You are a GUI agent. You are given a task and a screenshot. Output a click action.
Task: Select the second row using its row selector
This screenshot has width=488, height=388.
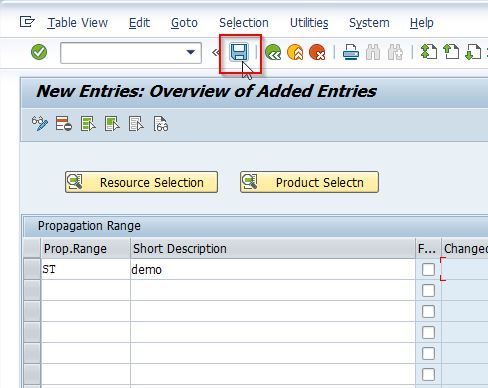click(x=32, y=290)
